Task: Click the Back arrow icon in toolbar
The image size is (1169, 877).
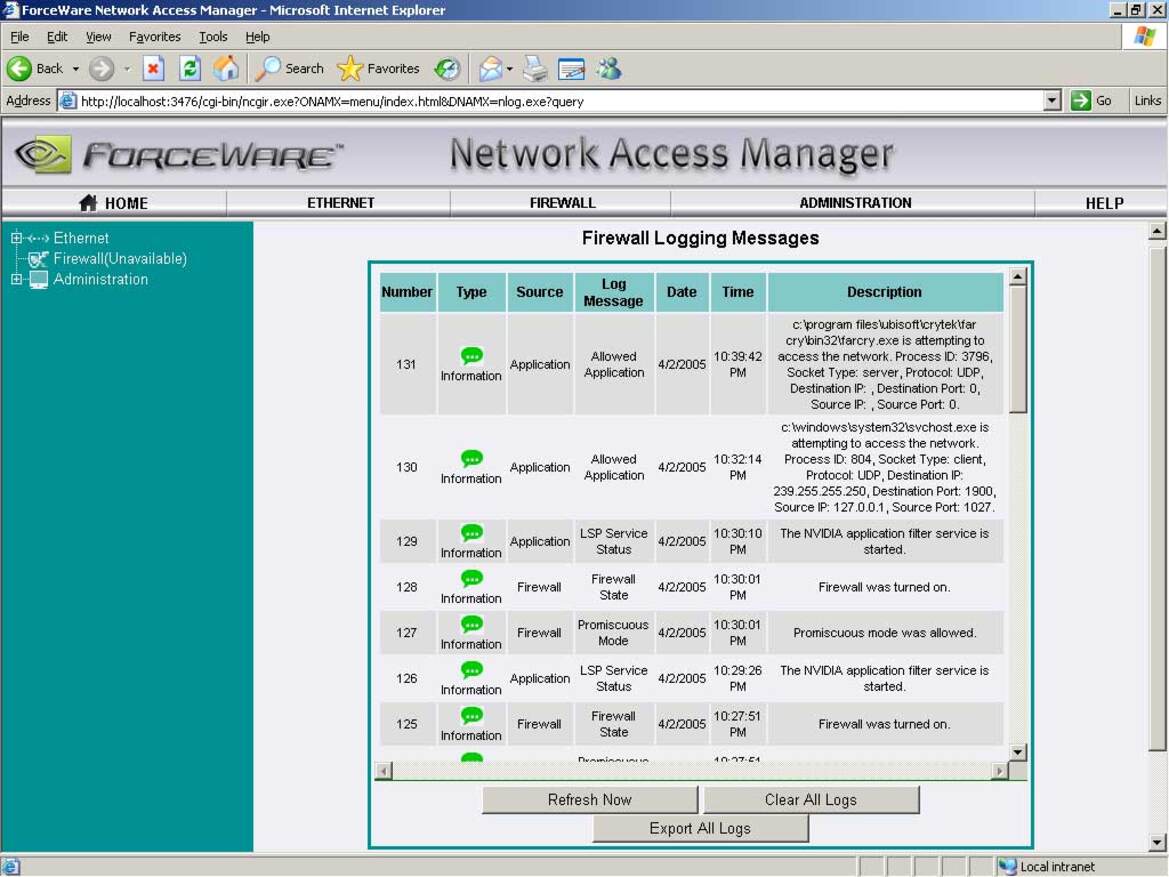Action: pos(19,69)
